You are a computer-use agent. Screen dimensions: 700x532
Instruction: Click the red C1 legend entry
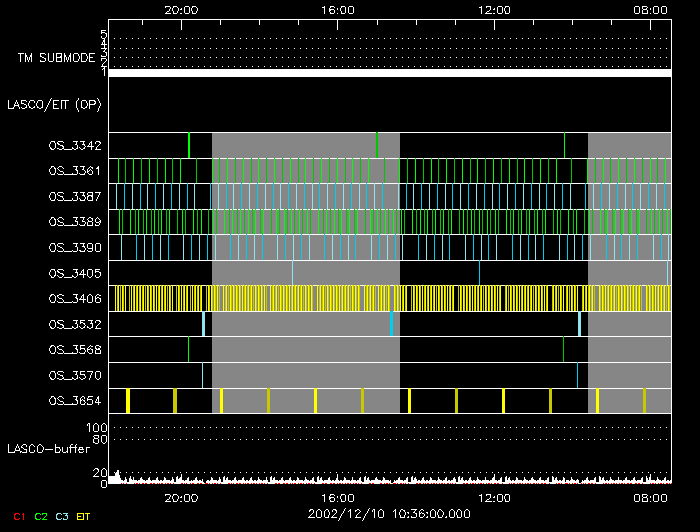tap(18, 516)
